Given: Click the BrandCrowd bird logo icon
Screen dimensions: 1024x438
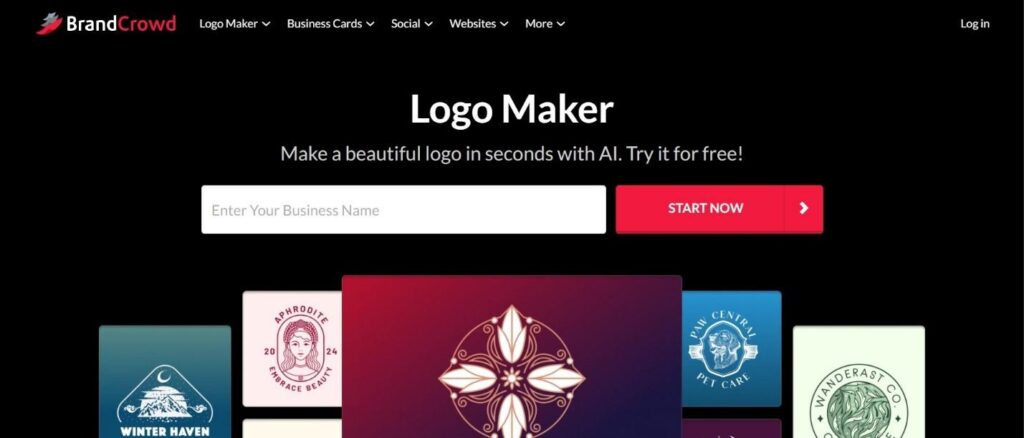Looking at the screenshot, I should click(50, 23).
